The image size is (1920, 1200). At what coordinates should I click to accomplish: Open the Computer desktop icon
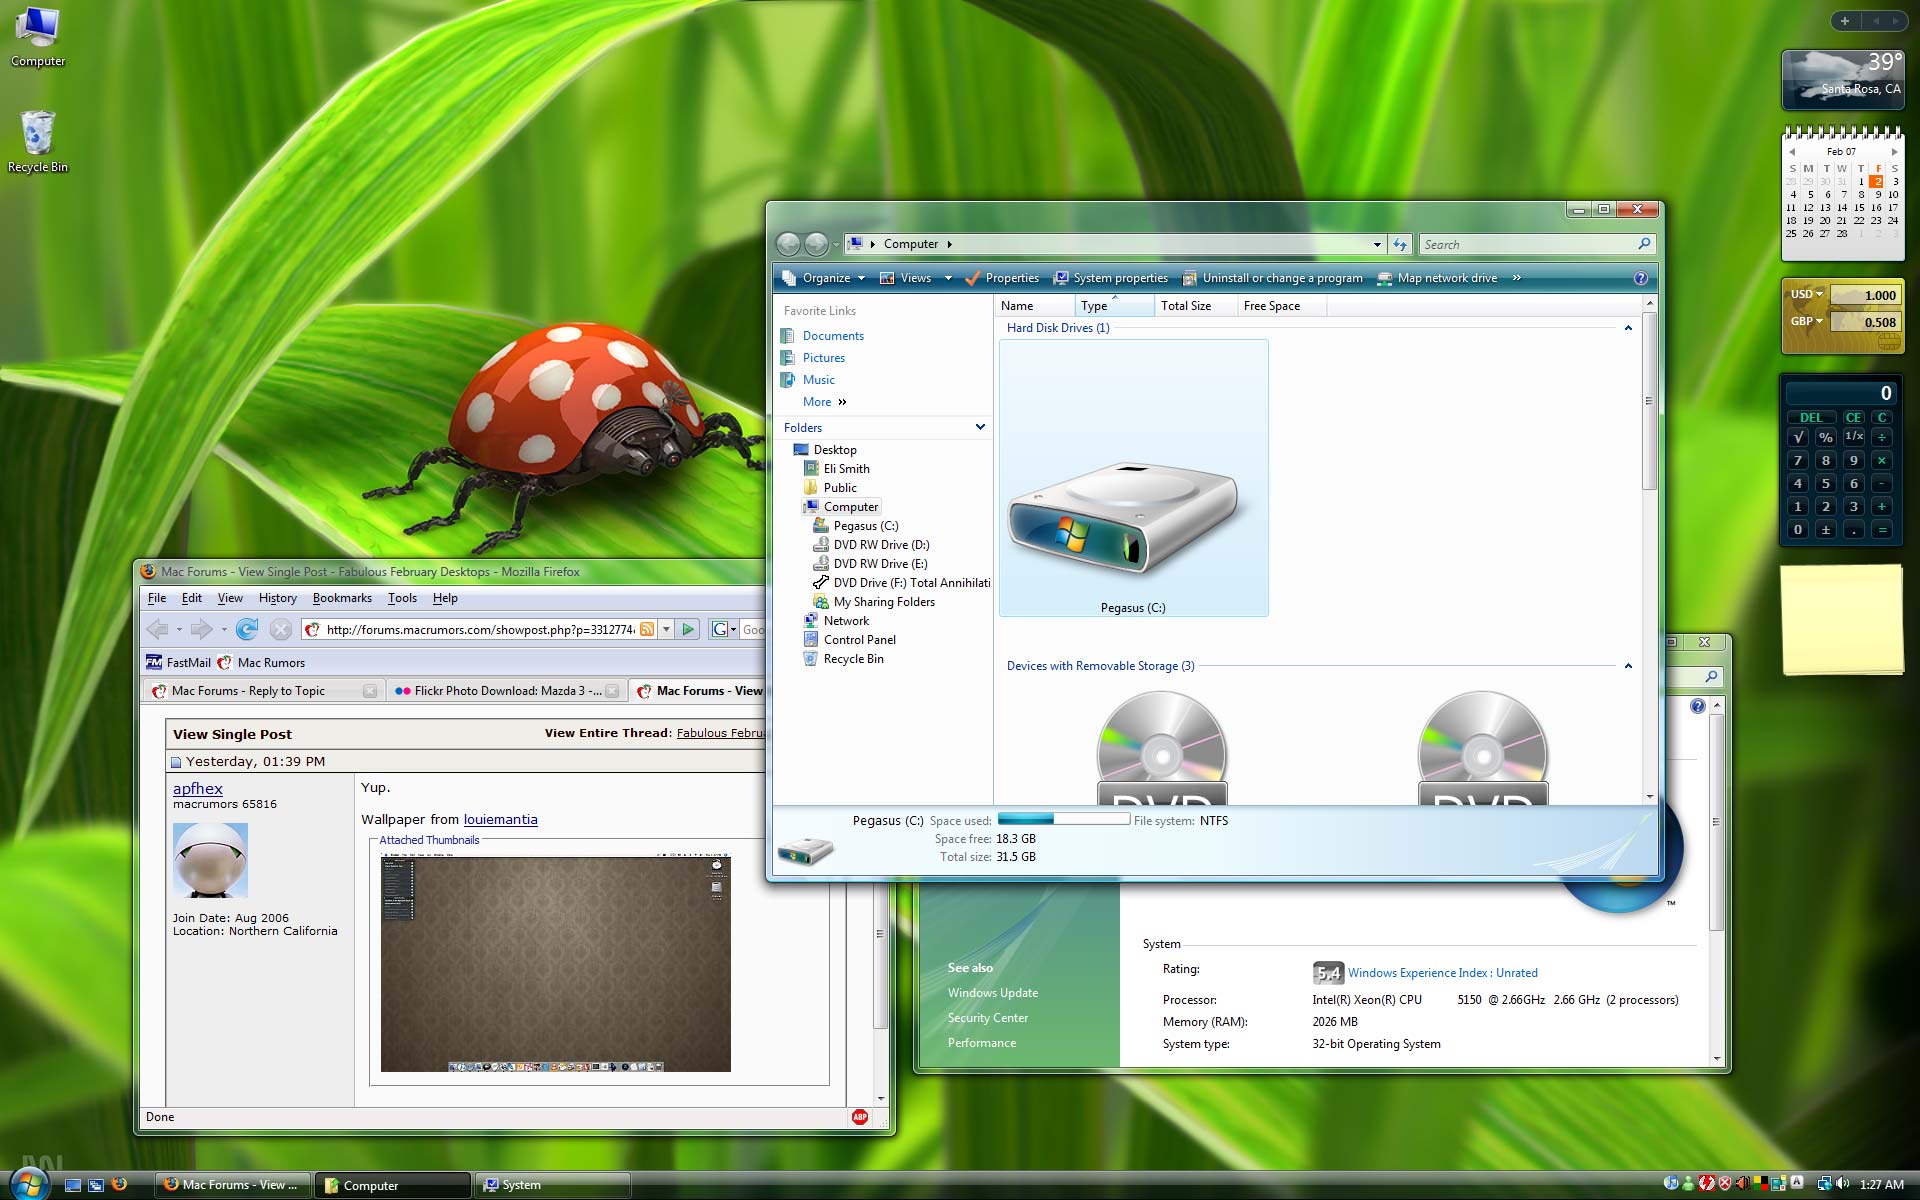[x=38, y=37]
